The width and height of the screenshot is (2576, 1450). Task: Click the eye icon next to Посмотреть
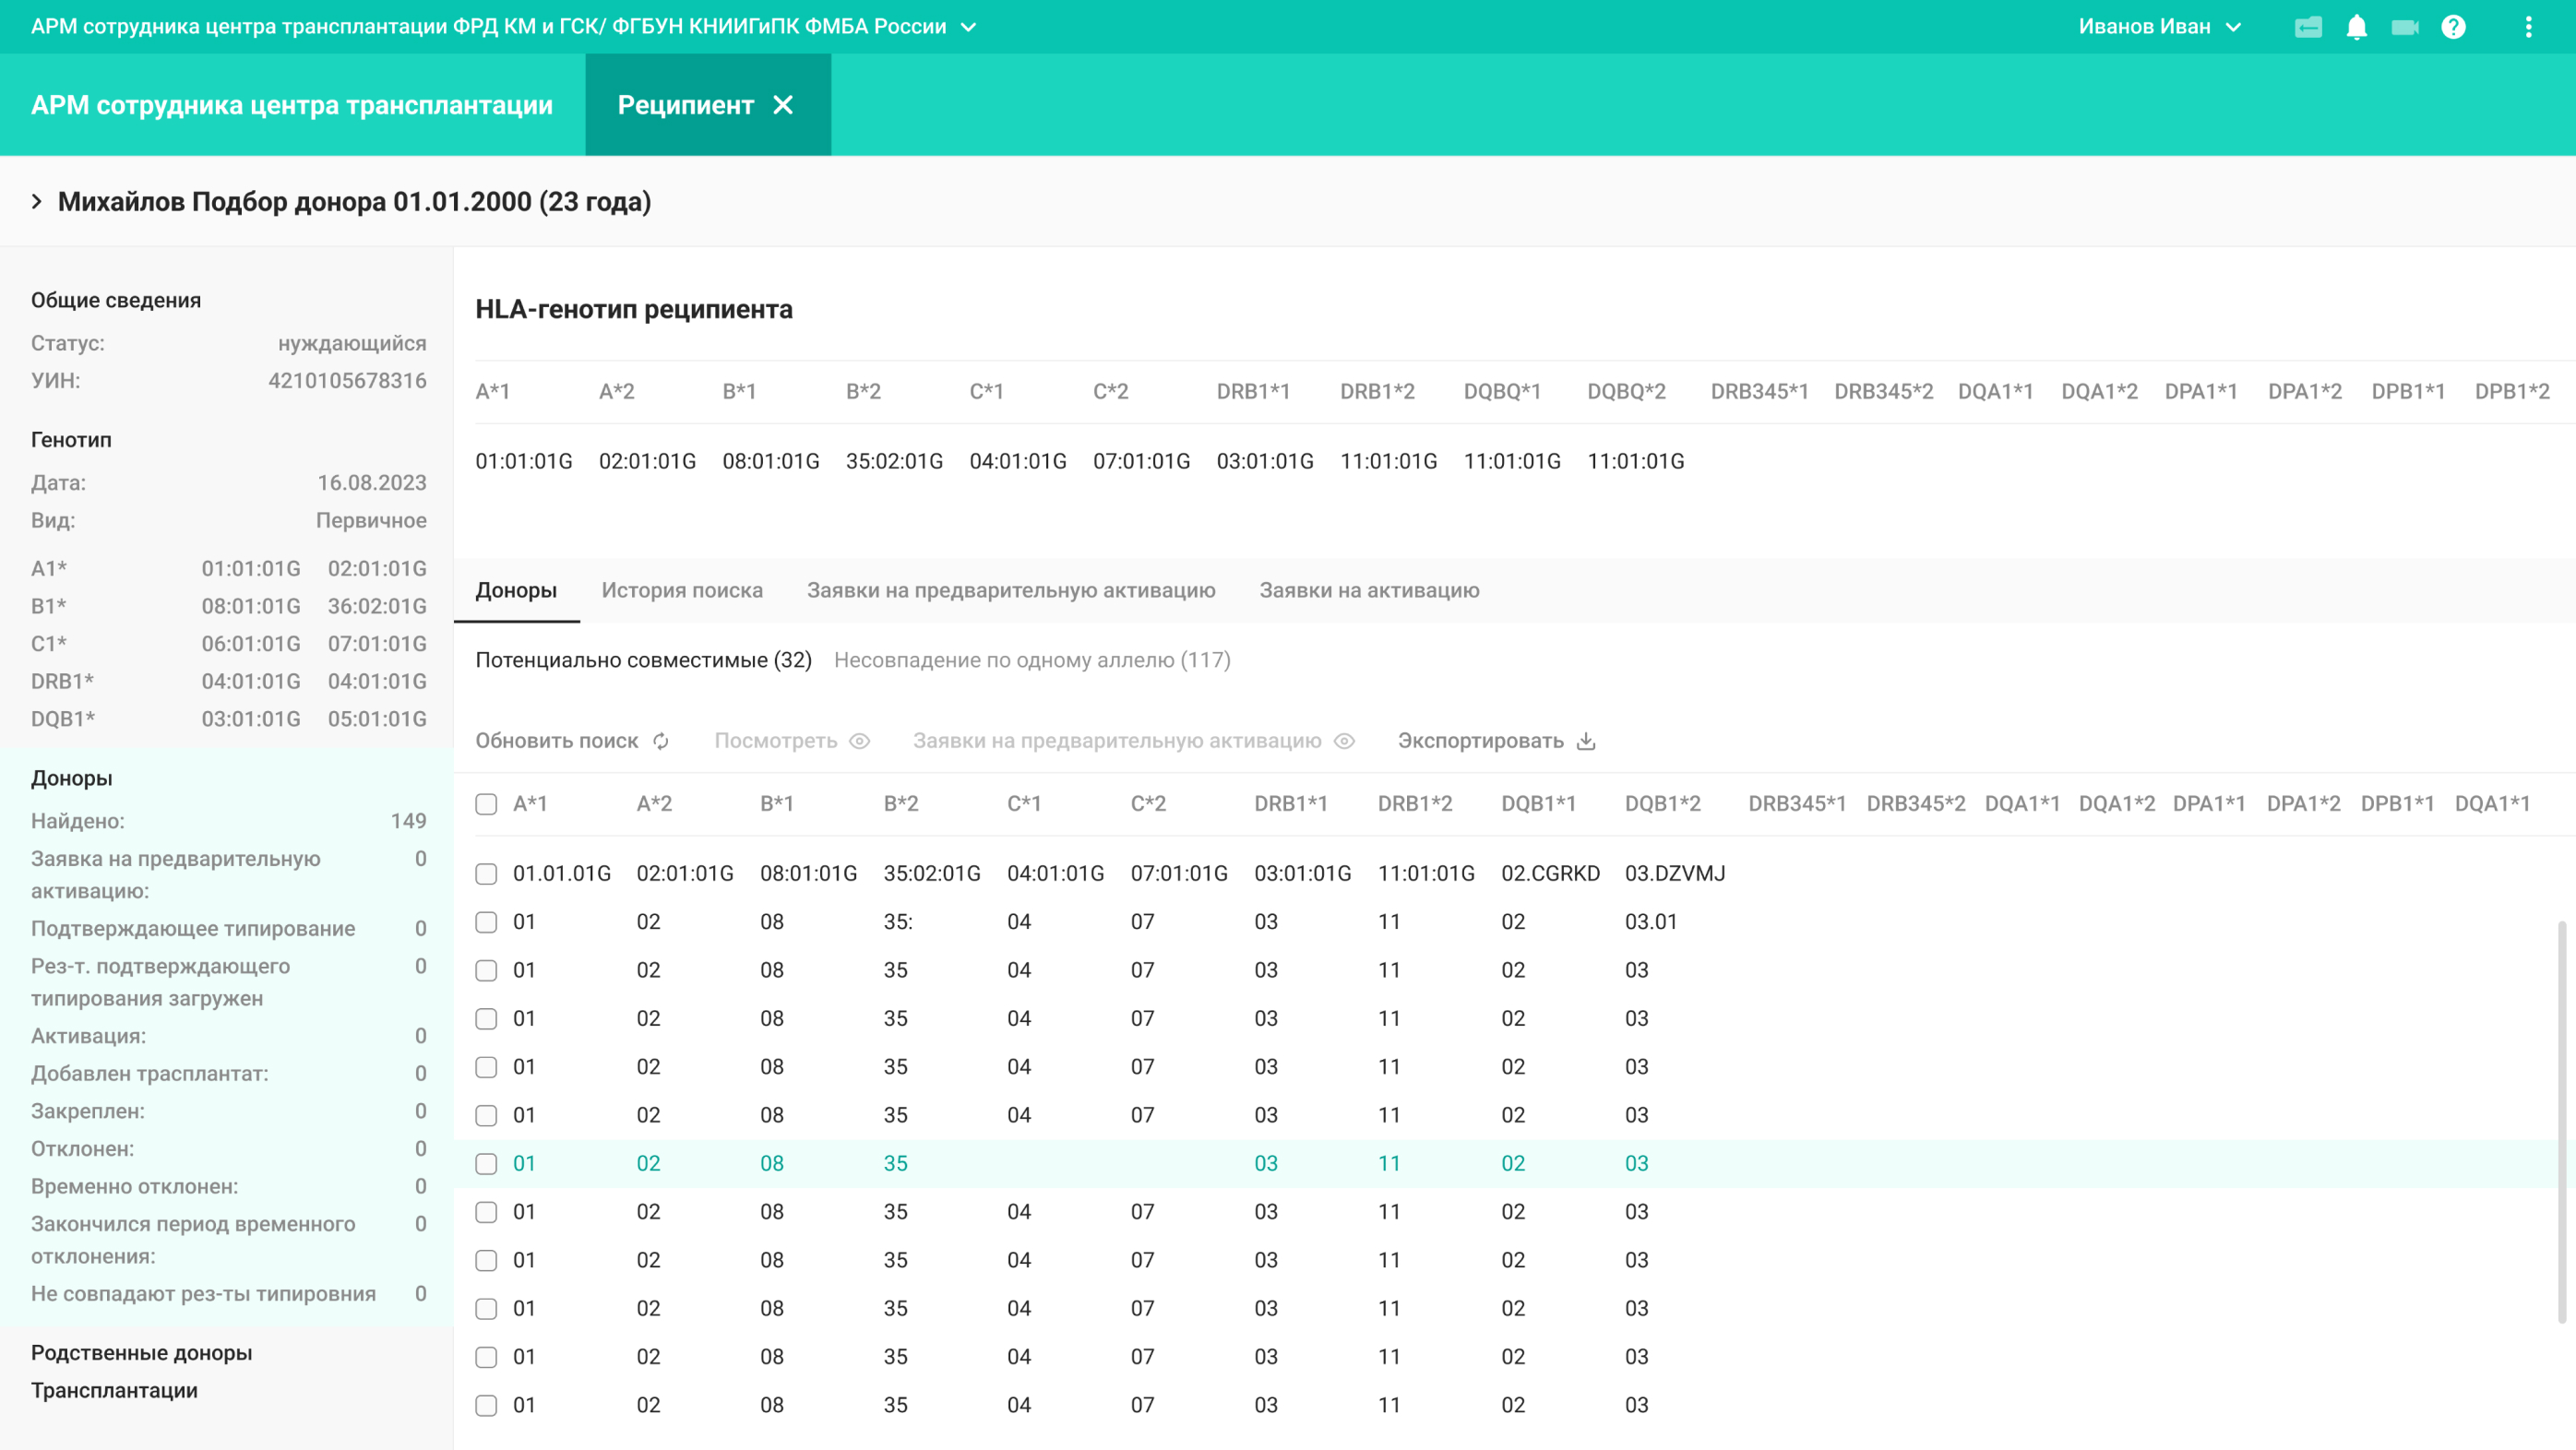(859, 741)
